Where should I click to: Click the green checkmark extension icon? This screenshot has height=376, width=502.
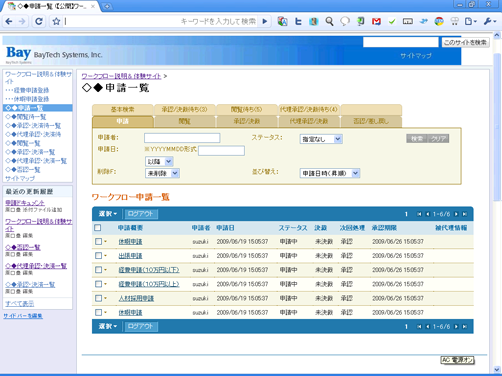(x=392, y=22)
